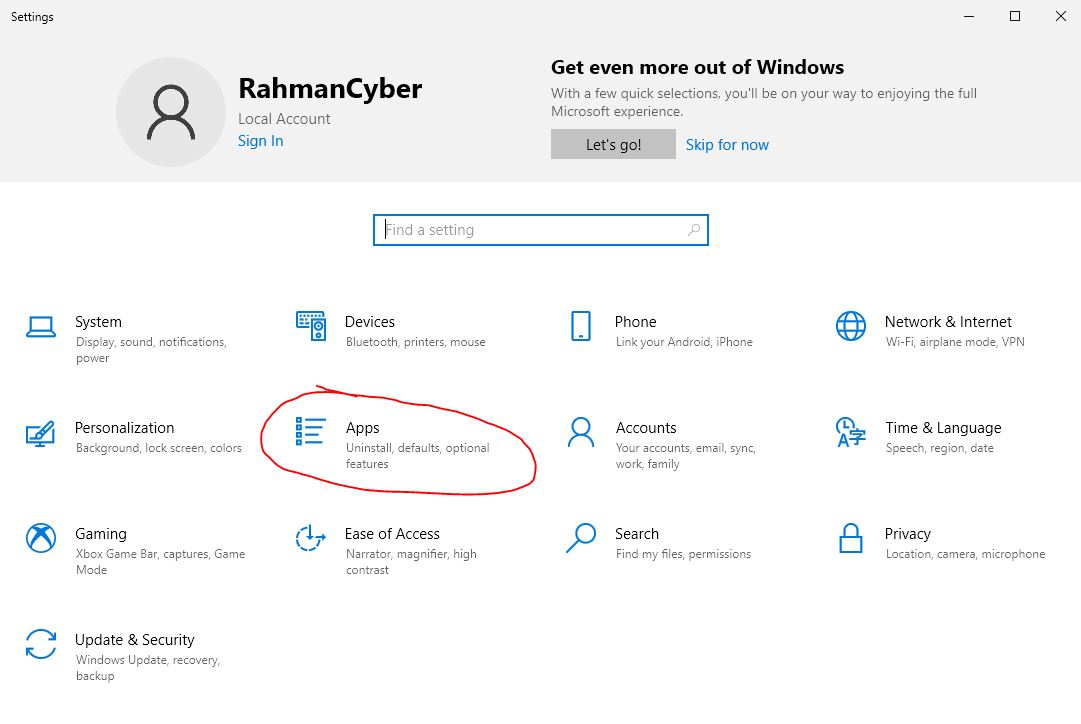
Task: Click the RahmanCyber profile avatar
Action: (x=171, y=112)
